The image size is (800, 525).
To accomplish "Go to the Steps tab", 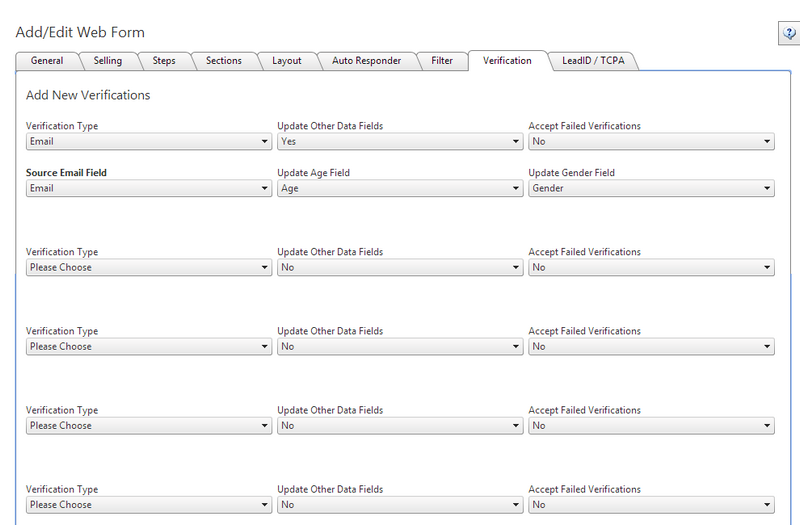I will (164, 61).
